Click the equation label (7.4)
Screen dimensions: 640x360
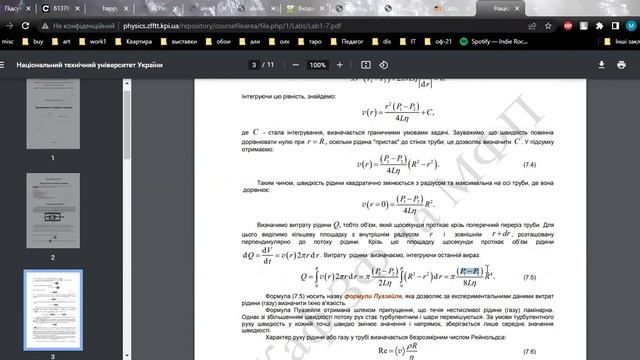529,164
